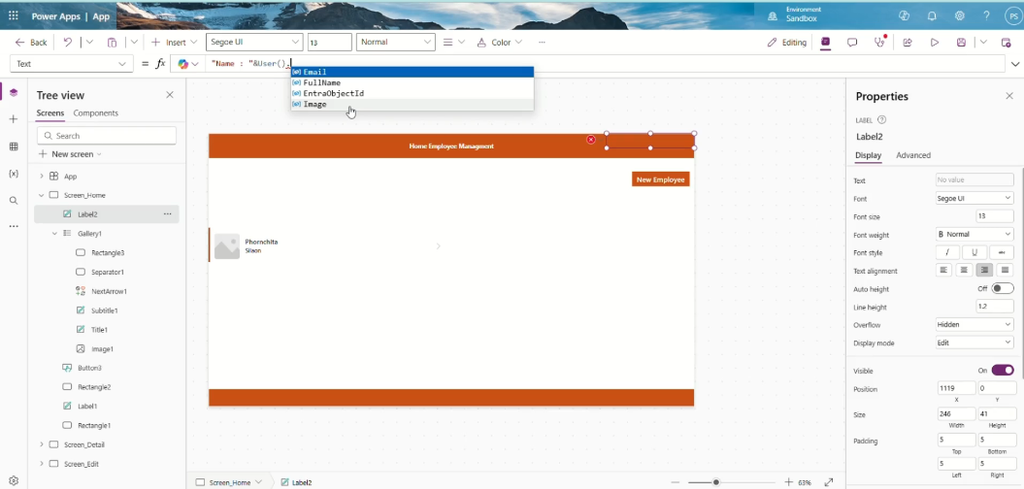This screenshot has height=489, width=1024.
Task: Open the App checker stethoscope icon
Action: click(x=880, y=41)
